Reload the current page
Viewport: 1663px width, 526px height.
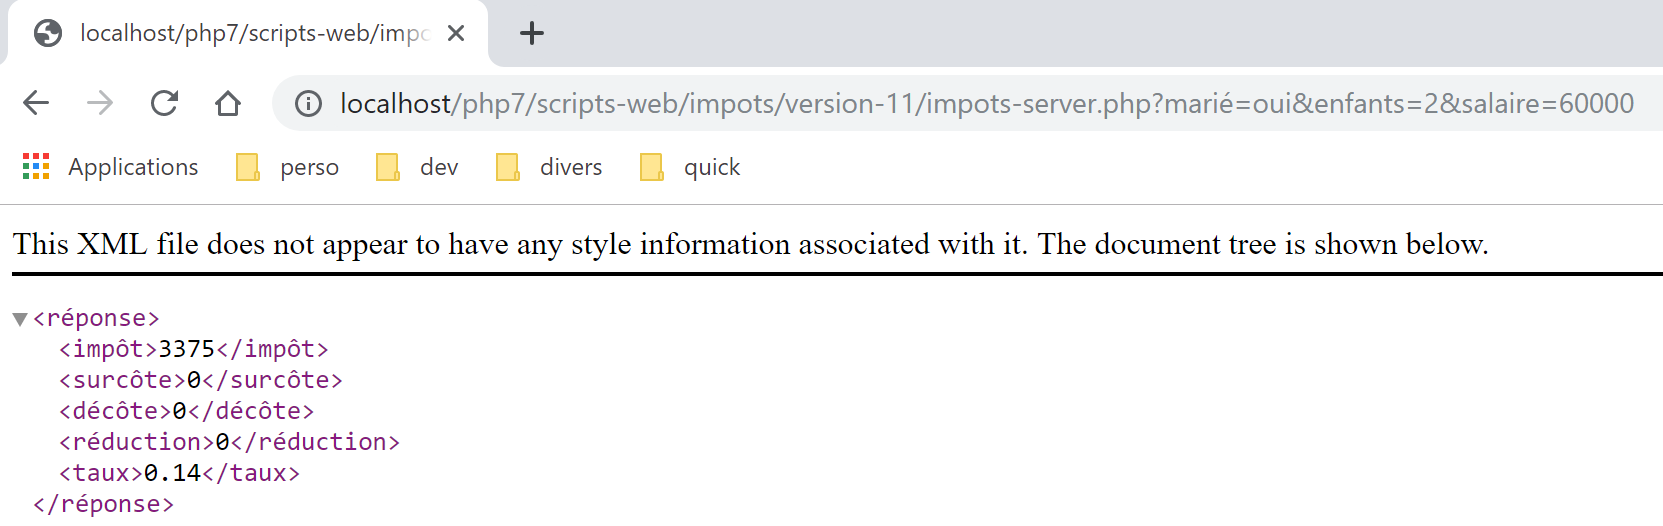click(164, 103)
